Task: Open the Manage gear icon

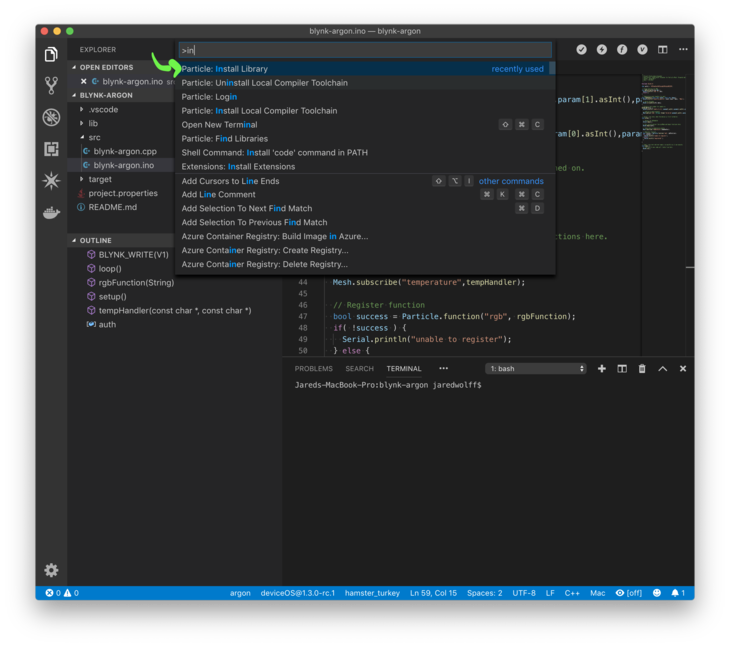Action: point(51,570)
